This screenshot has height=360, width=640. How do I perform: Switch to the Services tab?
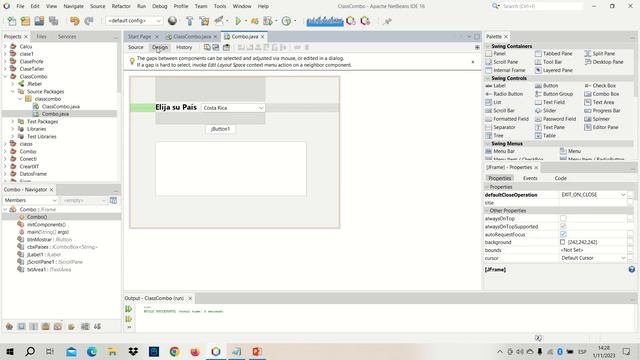click(67, 36)
